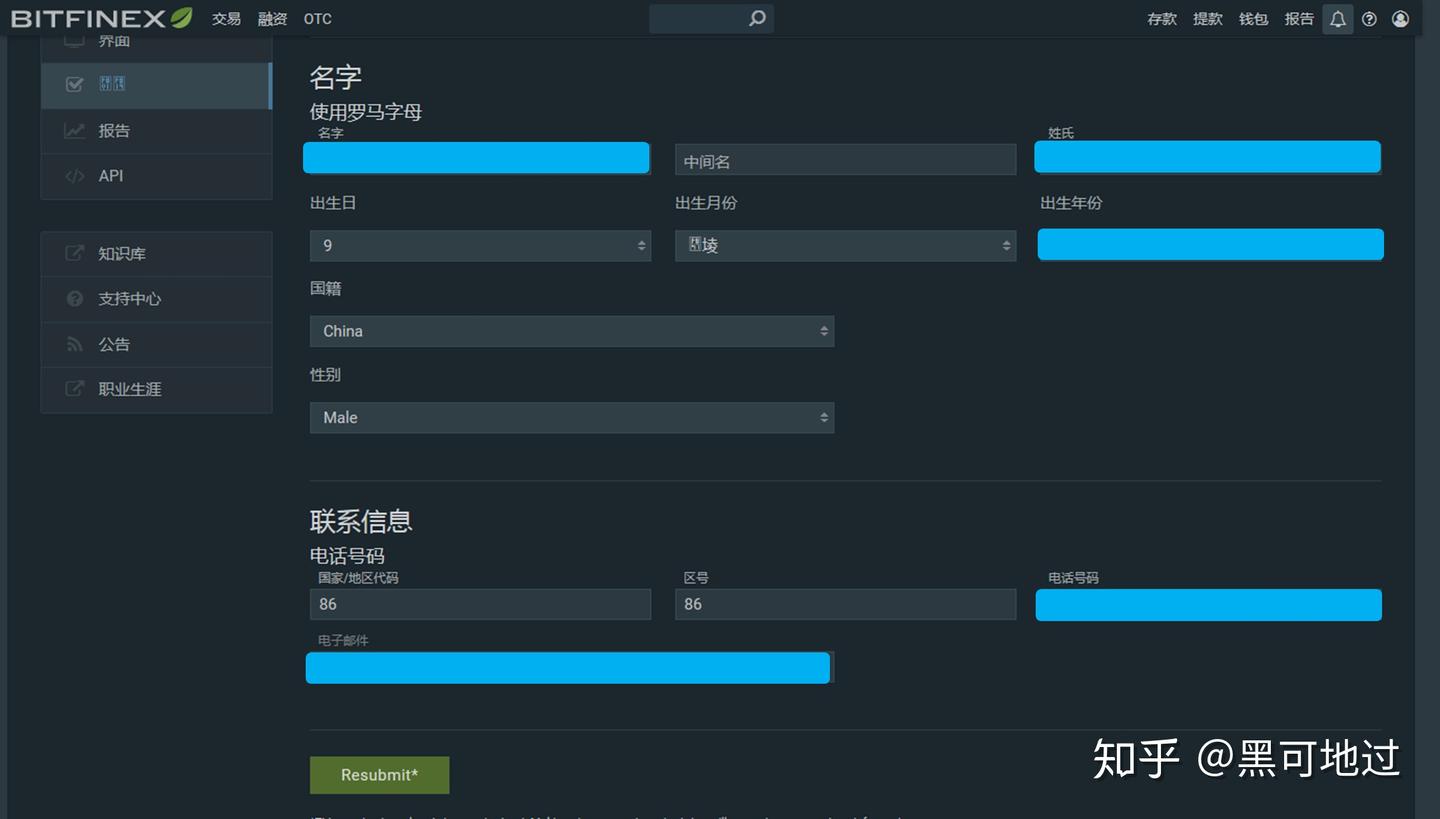The image size is (1440, 819).
Task: Click the stepper arrows on 出生月份 field
Action: 1006,245
